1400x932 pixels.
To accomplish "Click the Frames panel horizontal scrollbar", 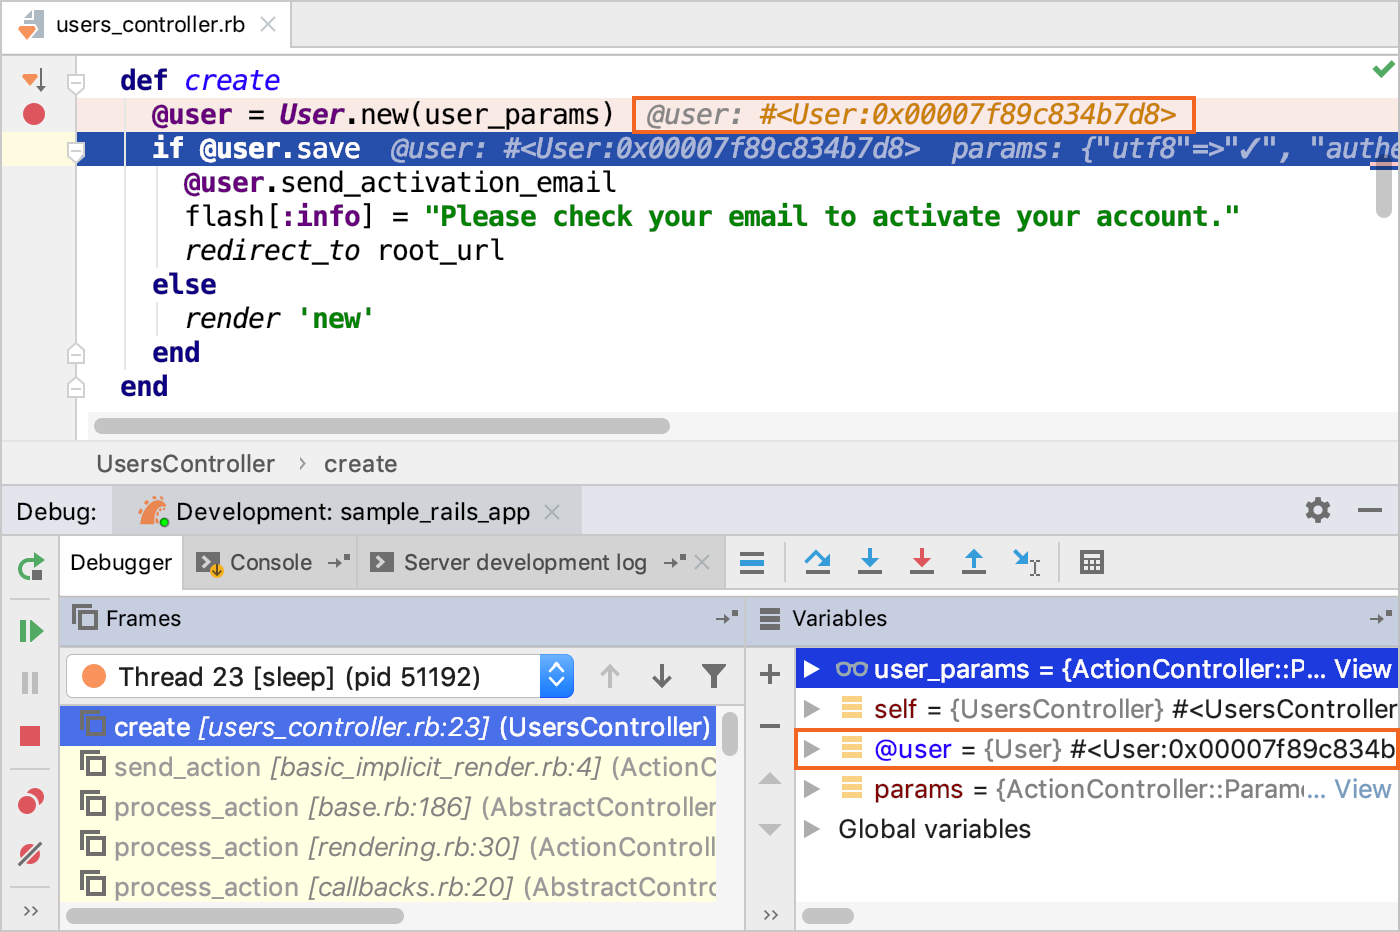I will coord(235,915).
